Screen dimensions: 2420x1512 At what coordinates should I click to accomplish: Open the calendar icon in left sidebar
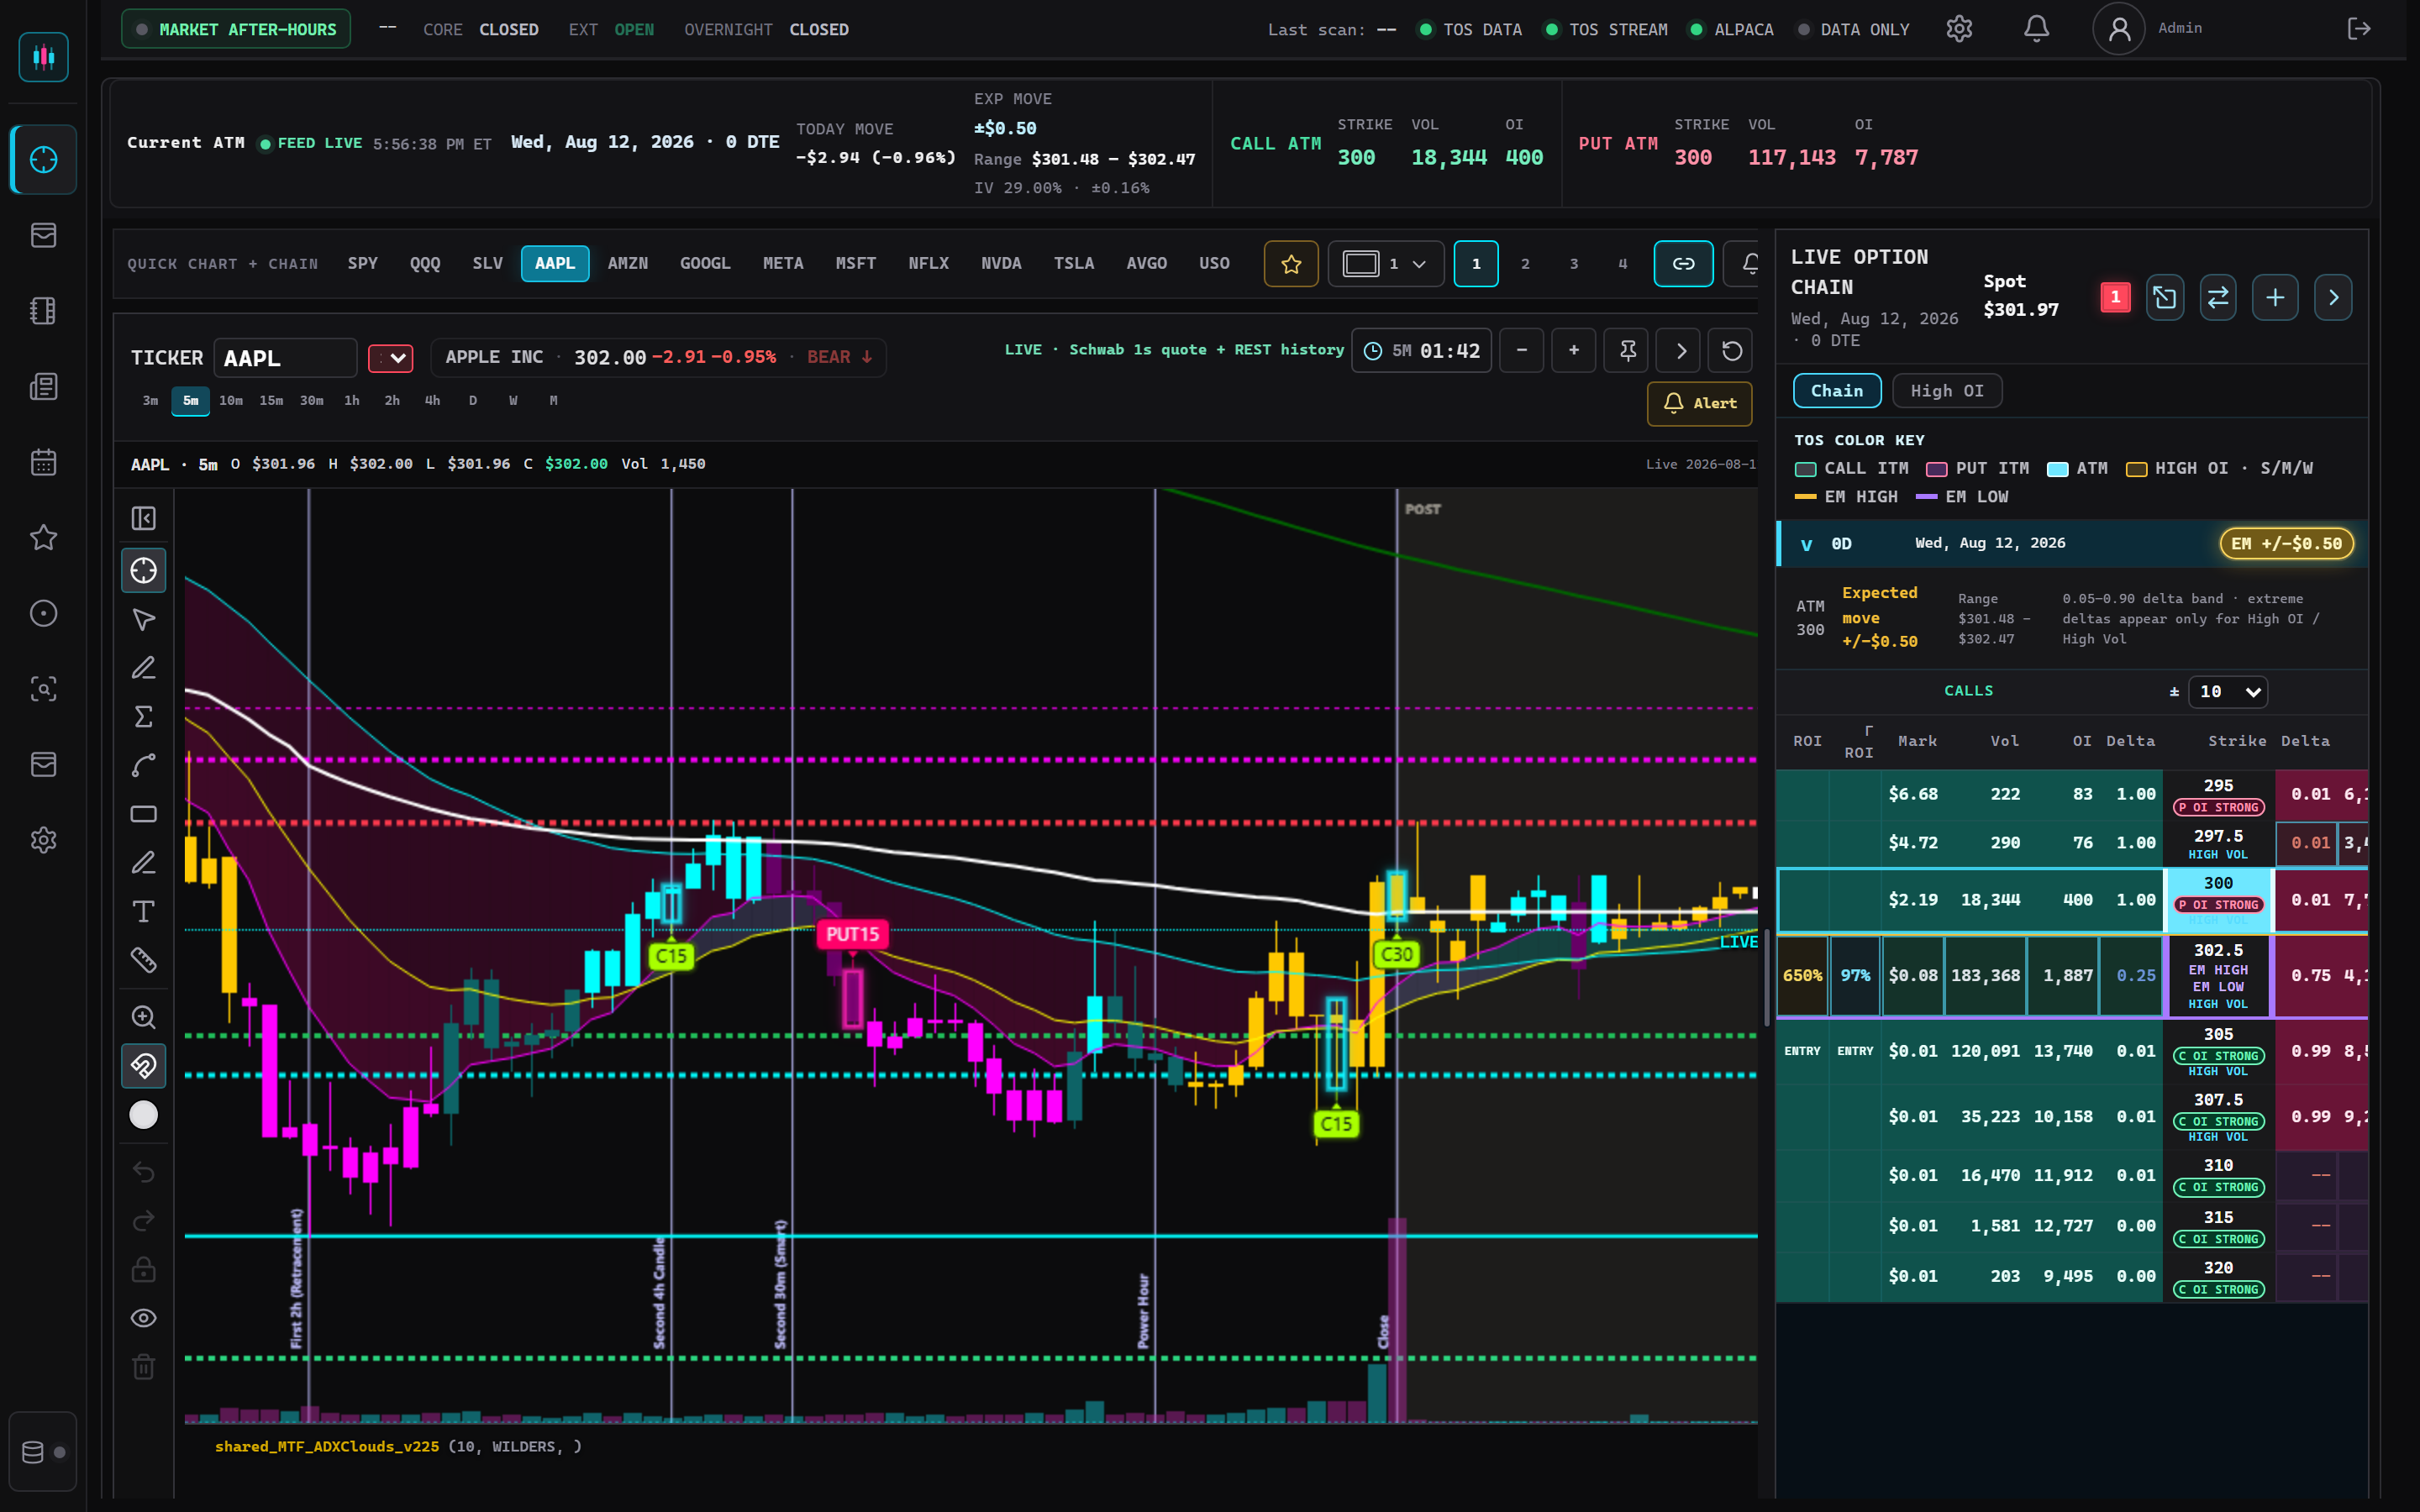coord(43,462)
